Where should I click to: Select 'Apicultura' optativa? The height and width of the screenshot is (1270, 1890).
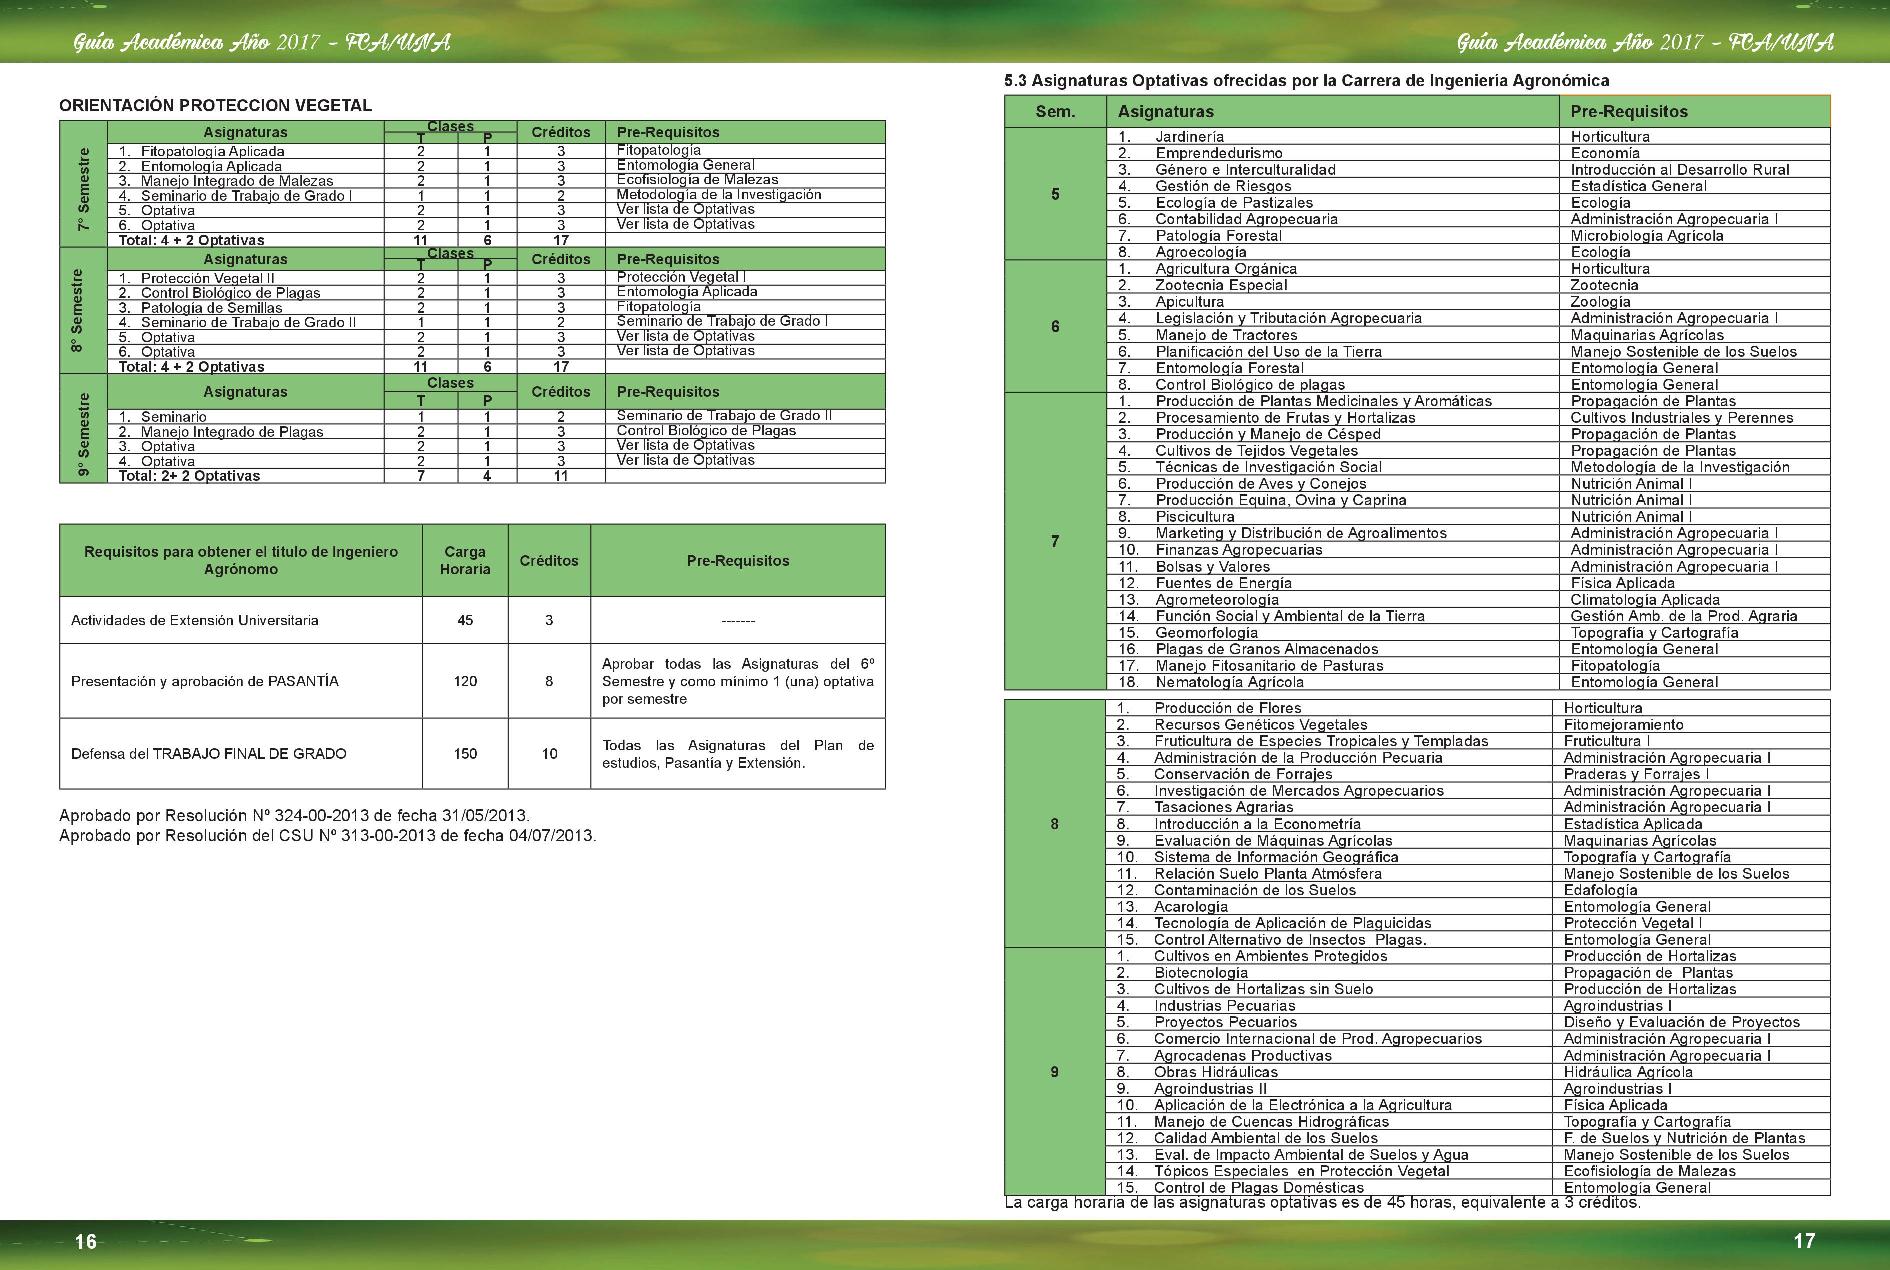pos(1189,302)
